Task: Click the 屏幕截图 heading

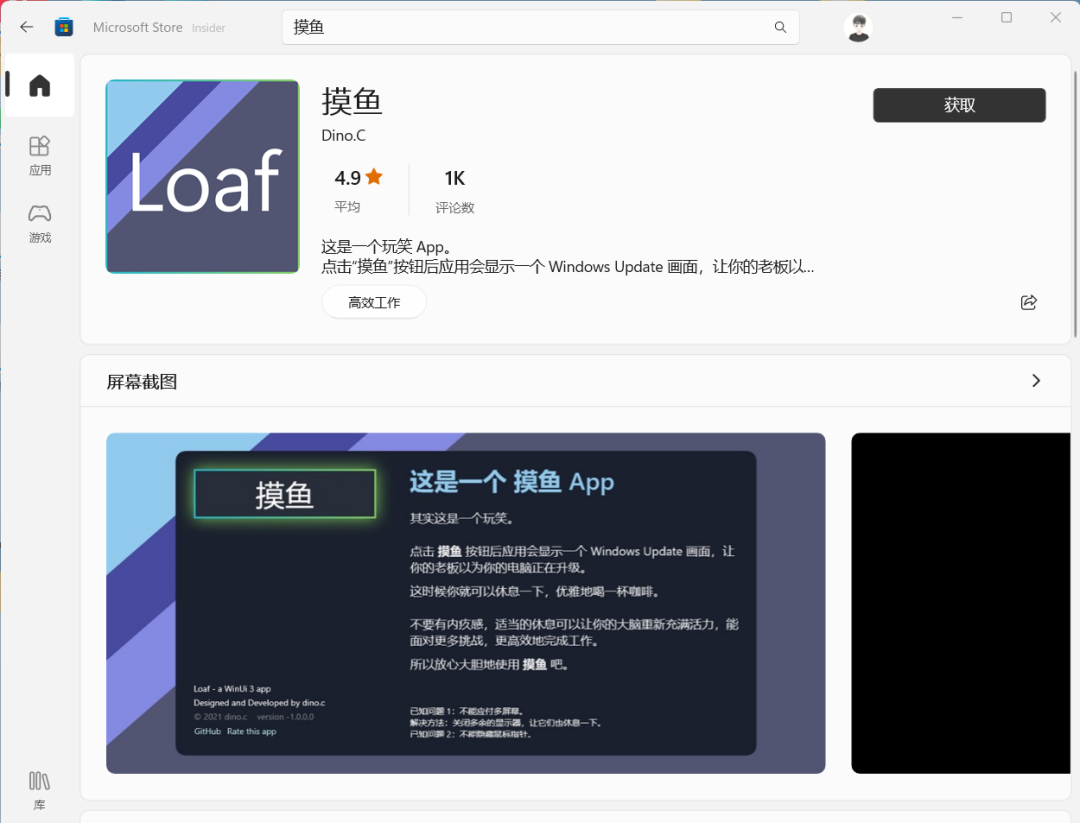Action: click(x=142, y=382)
